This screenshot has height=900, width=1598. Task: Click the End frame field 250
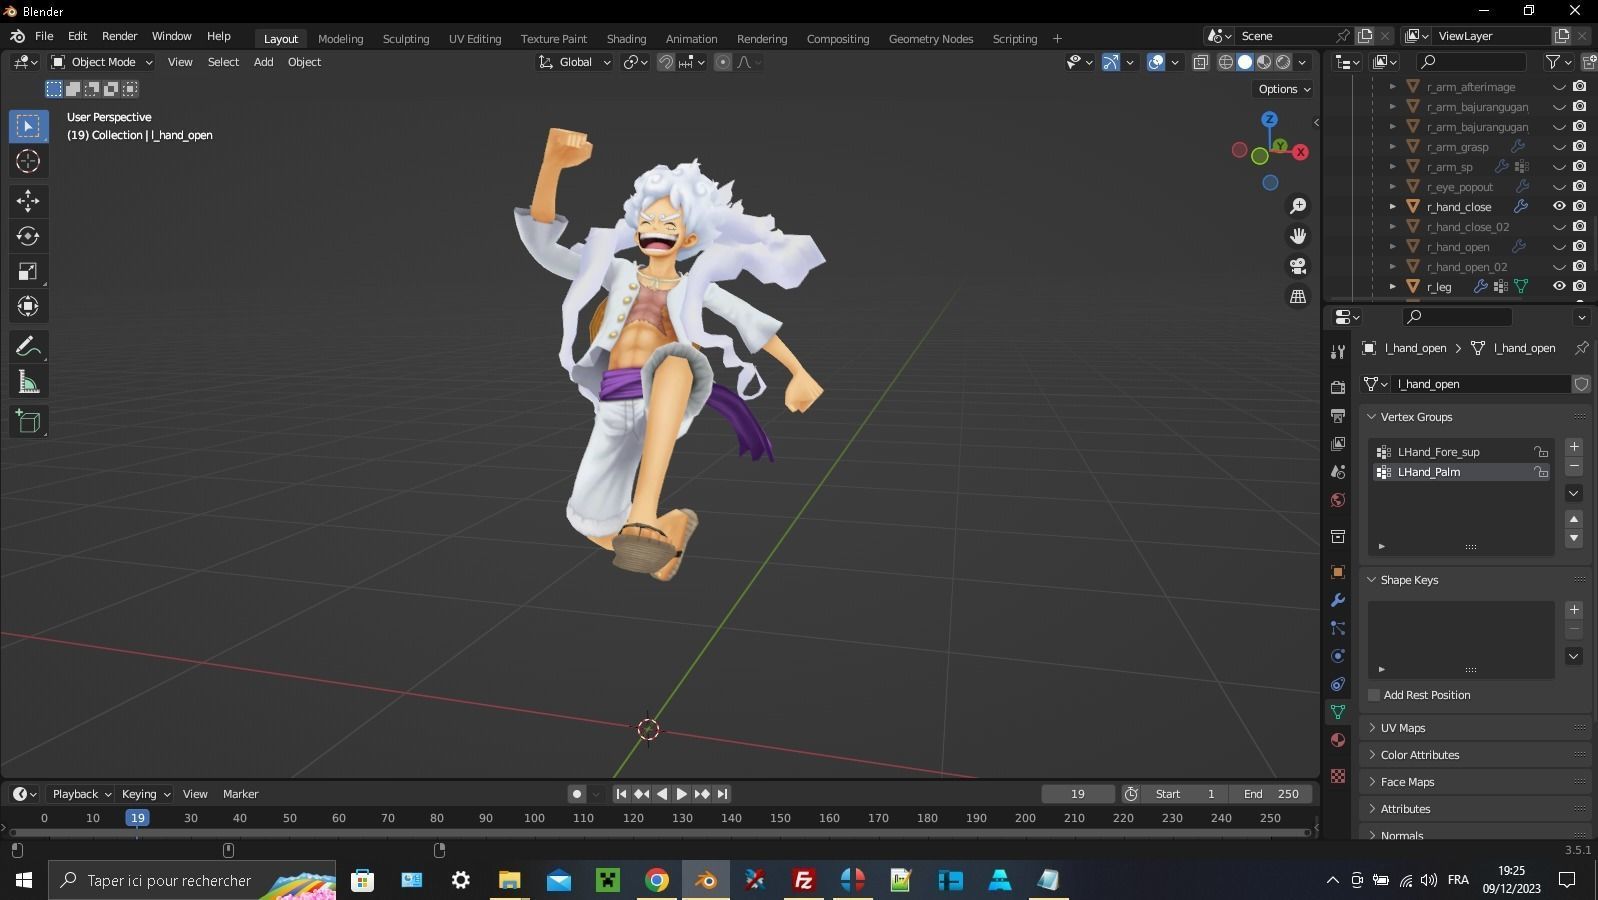tap(1270, 794)
